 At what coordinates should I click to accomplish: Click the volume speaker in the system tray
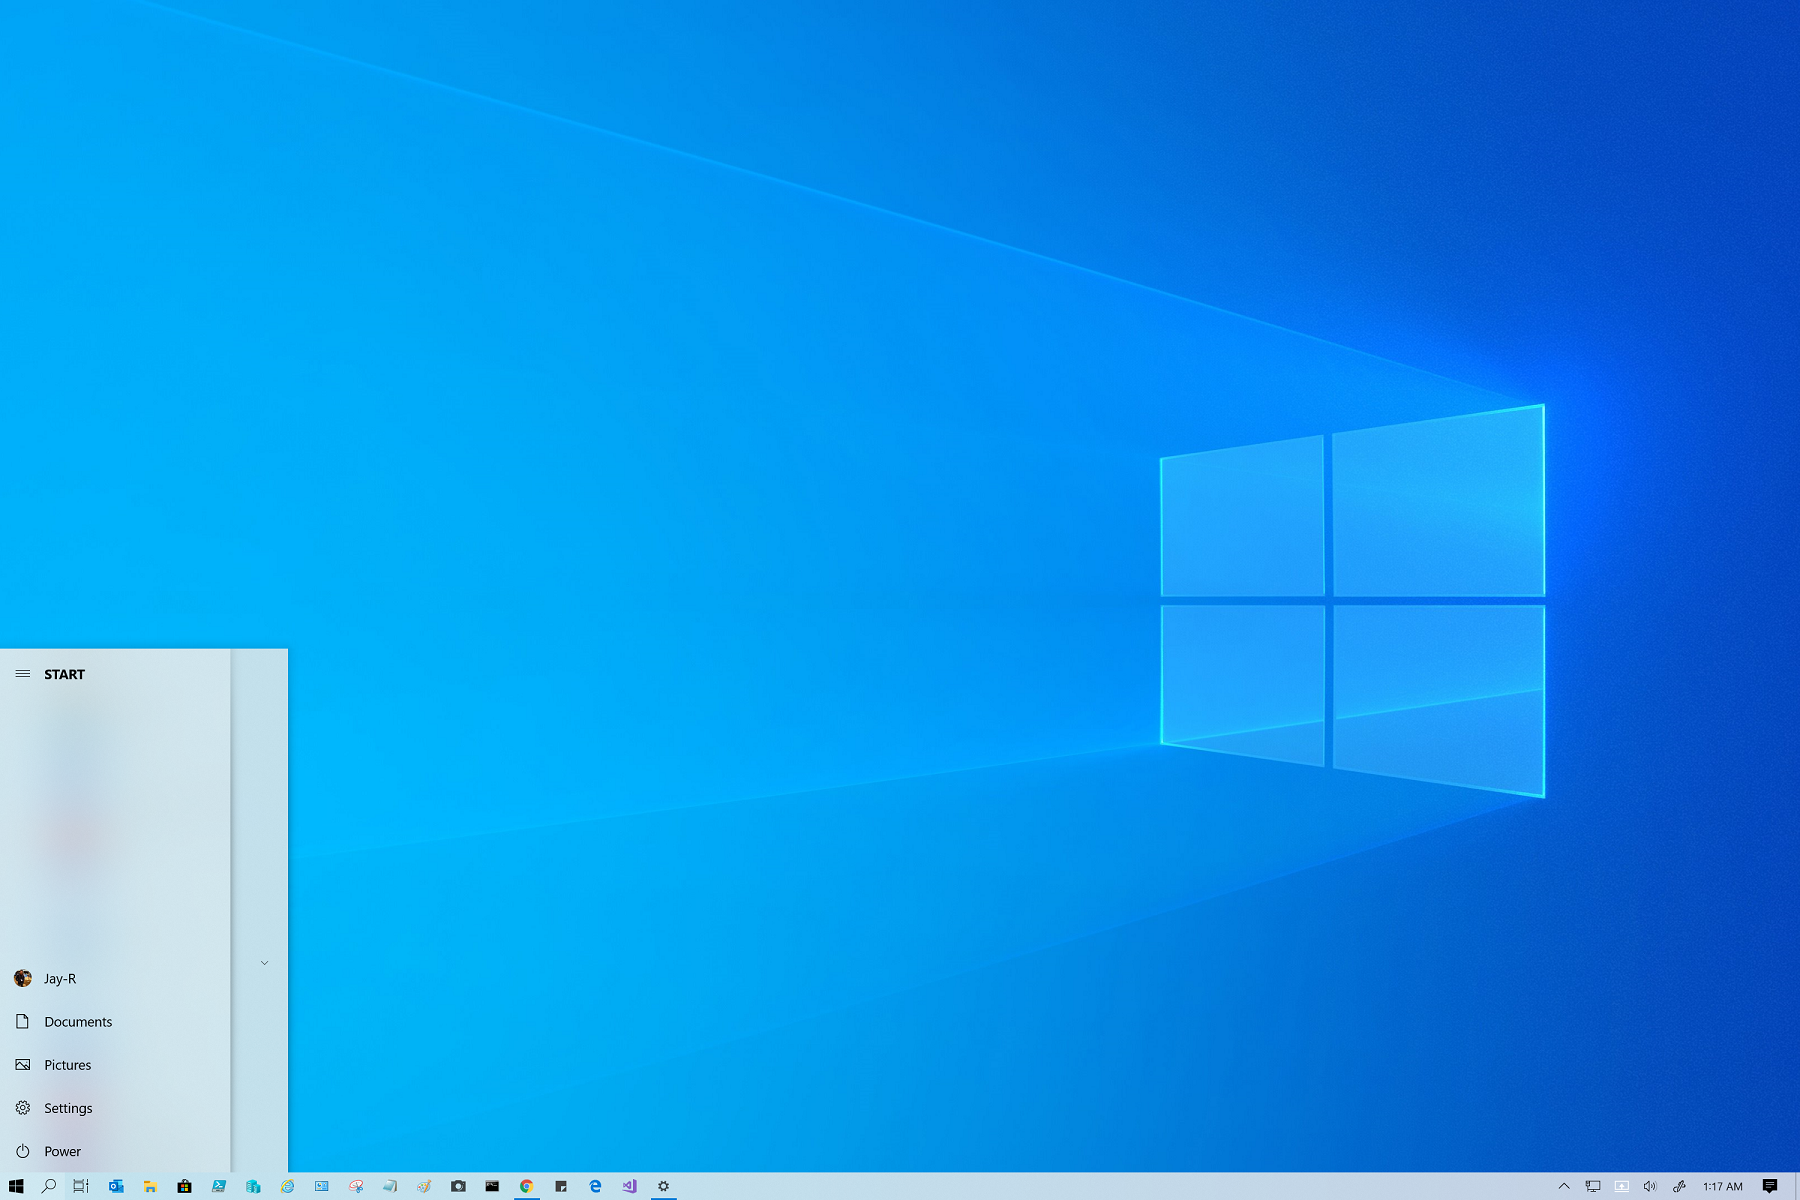[x=1650, y=1186]
